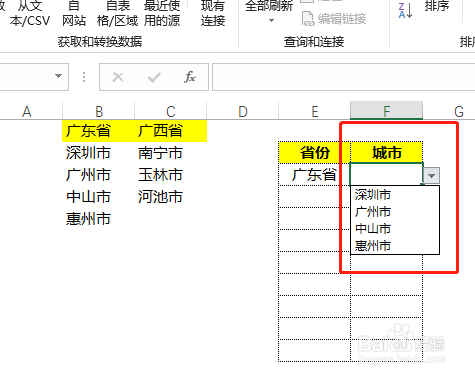
Task: Get data from table/range
Action: [117, 13]
